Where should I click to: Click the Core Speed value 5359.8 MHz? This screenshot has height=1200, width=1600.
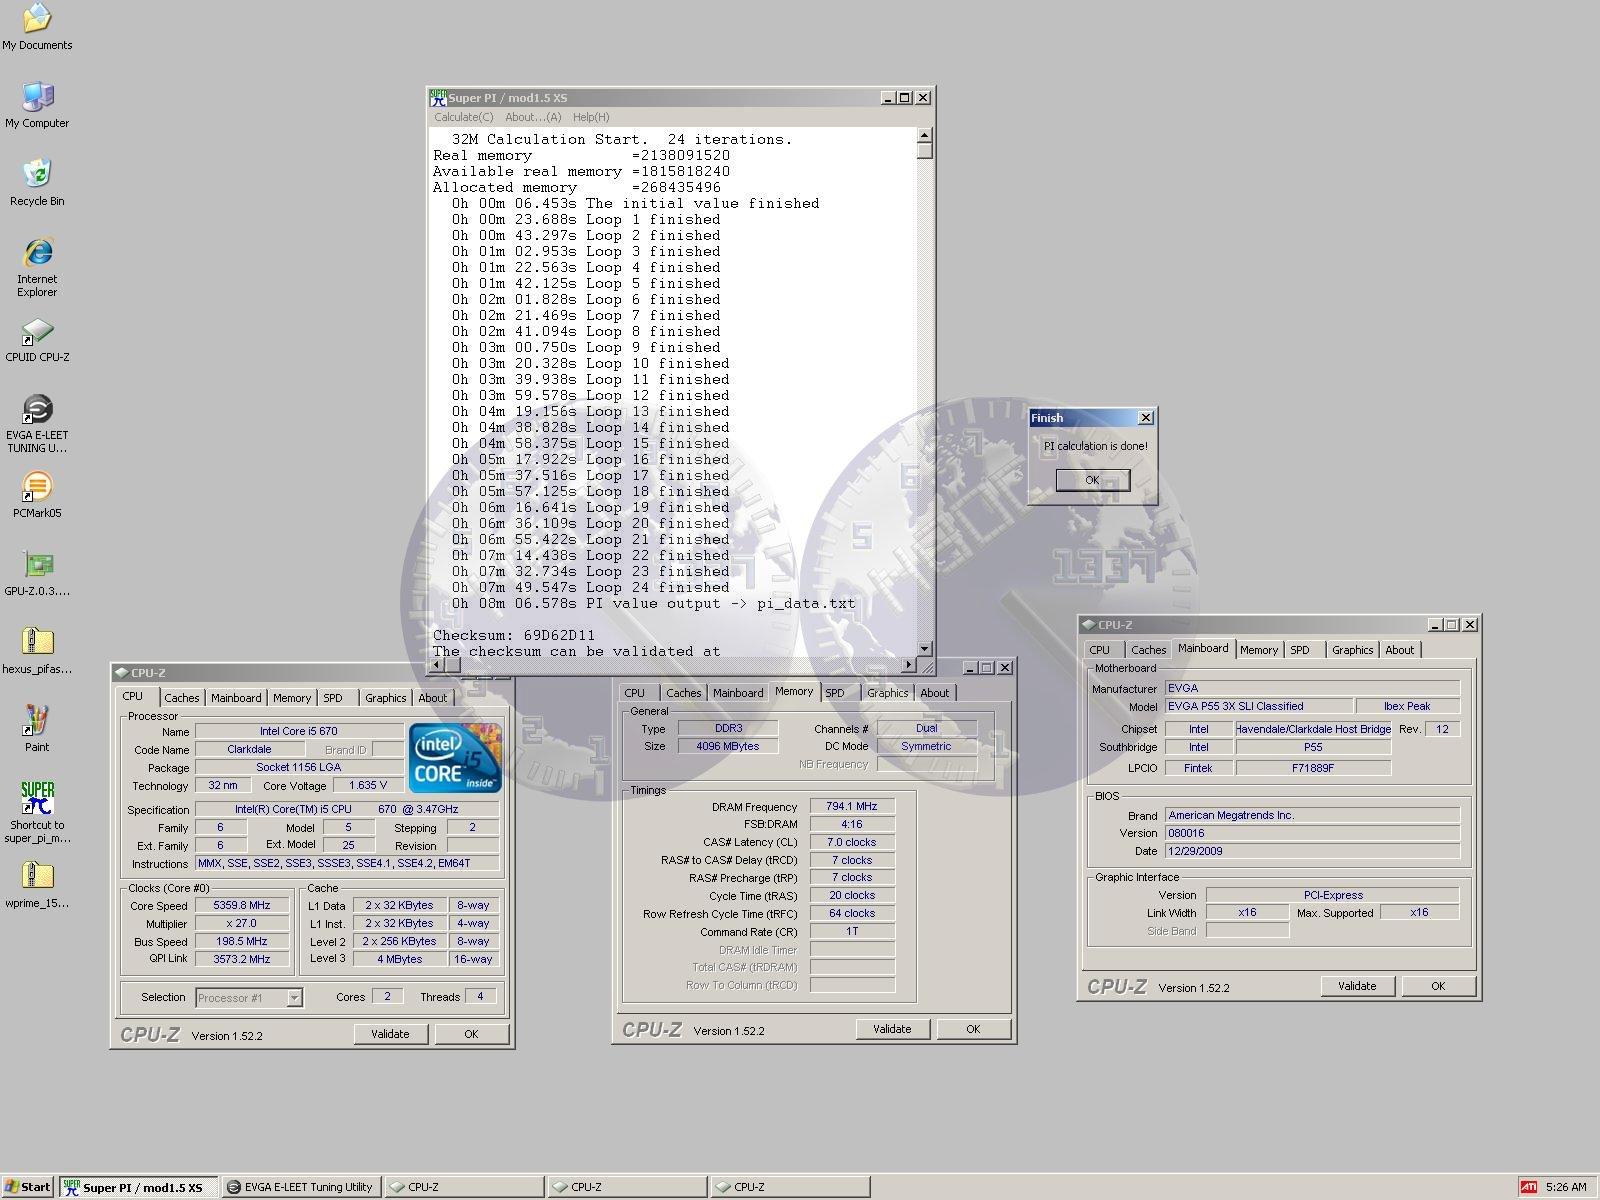[x=242, y=906]
